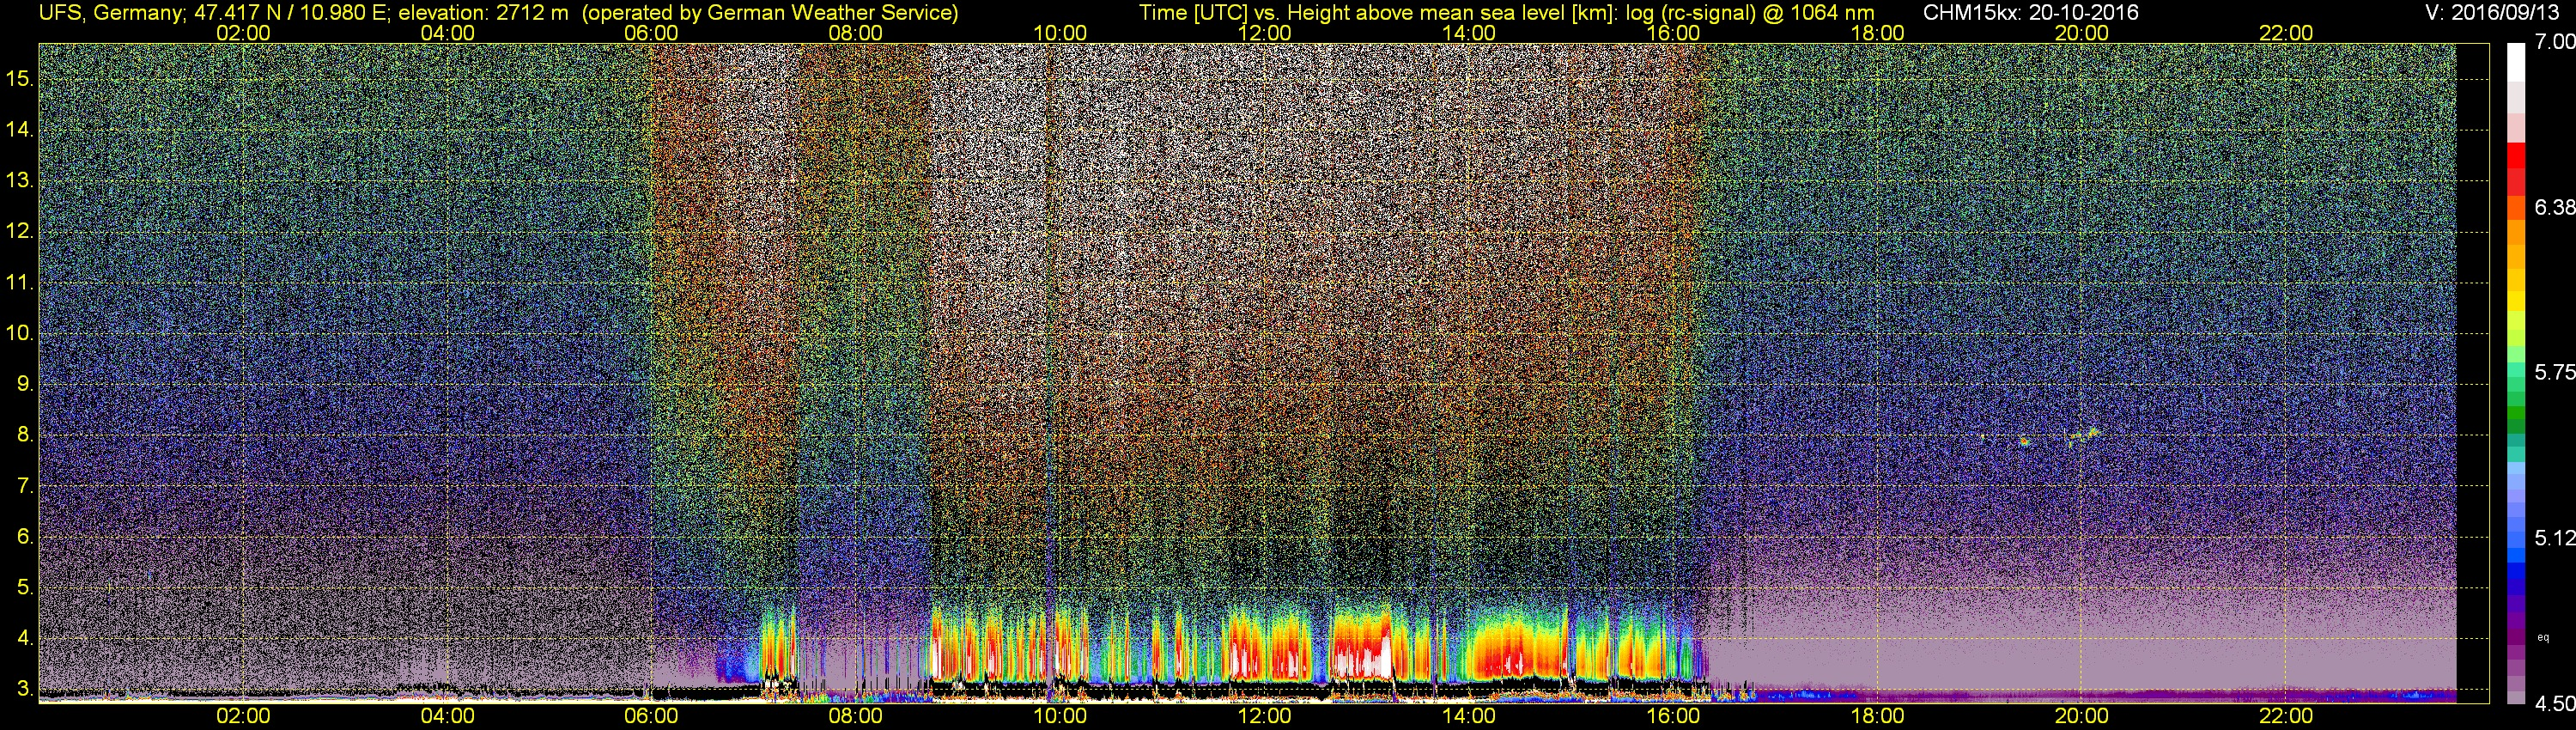Click the 15. km height axis label
This screenshot has height=730, width=2576.
[20, 79]
